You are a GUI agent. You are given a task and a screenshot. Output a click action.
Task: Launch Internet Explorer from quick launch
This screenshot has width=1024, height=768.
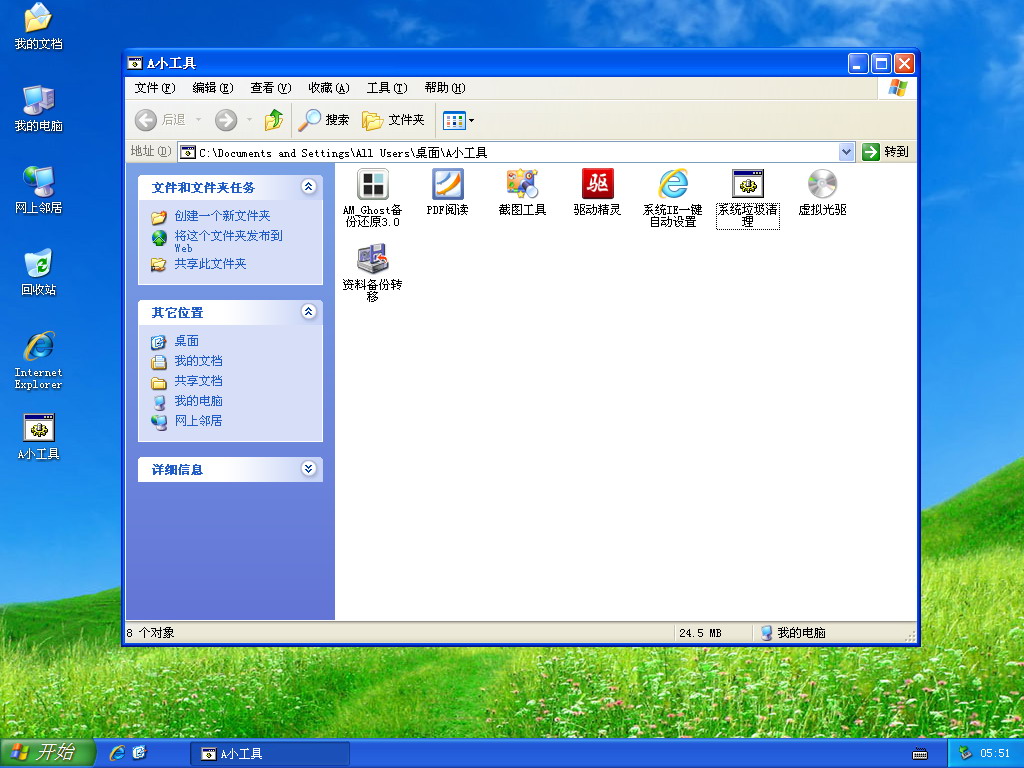click(118, 753)
